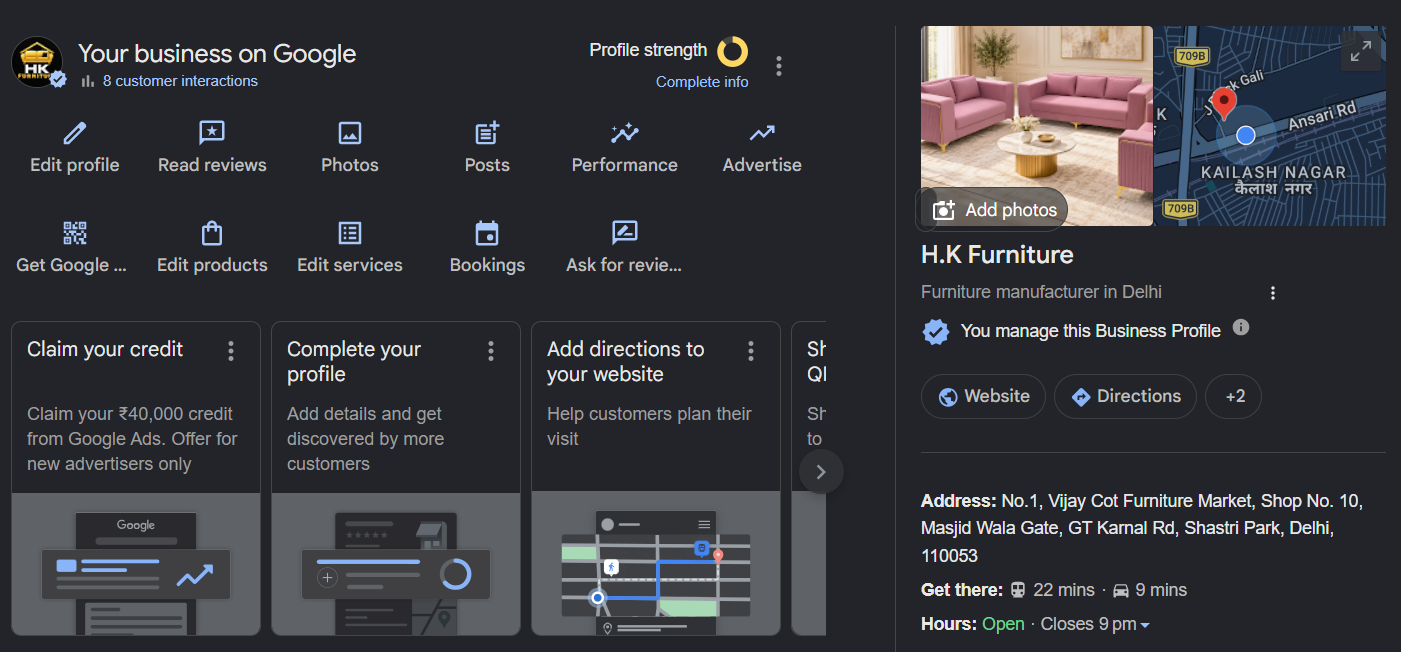Open the Photos icon

(x=350, y=133)
